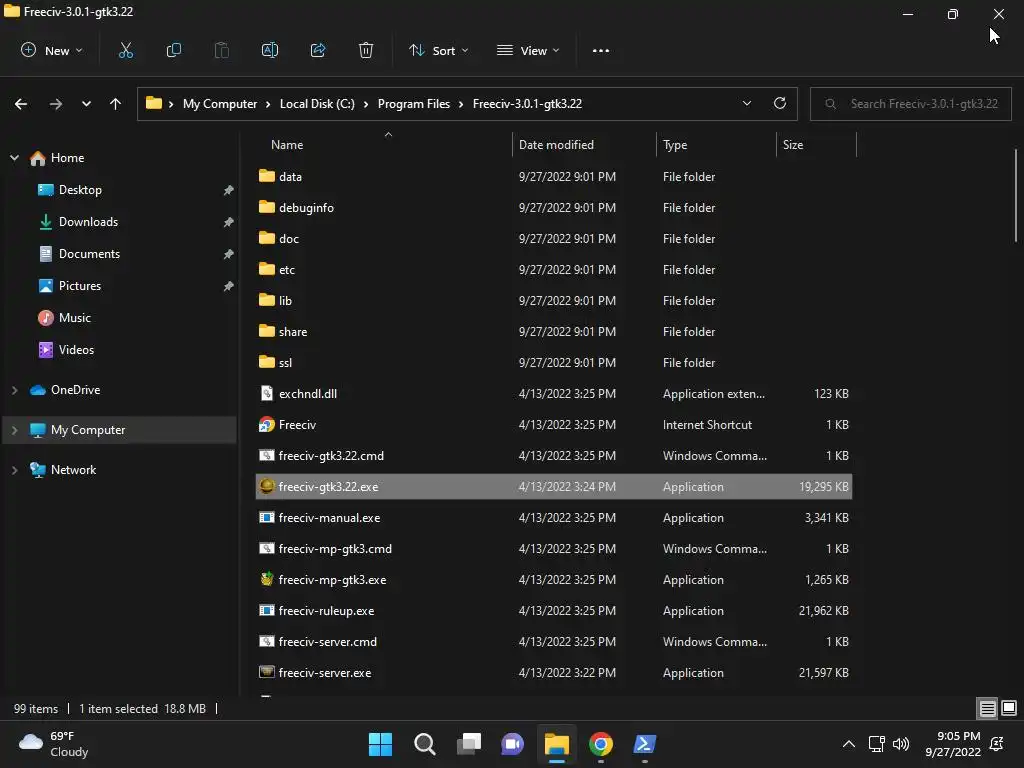Select freeciv-server.cmd file
Screen dimensions: 1024x768
point(554,641)
